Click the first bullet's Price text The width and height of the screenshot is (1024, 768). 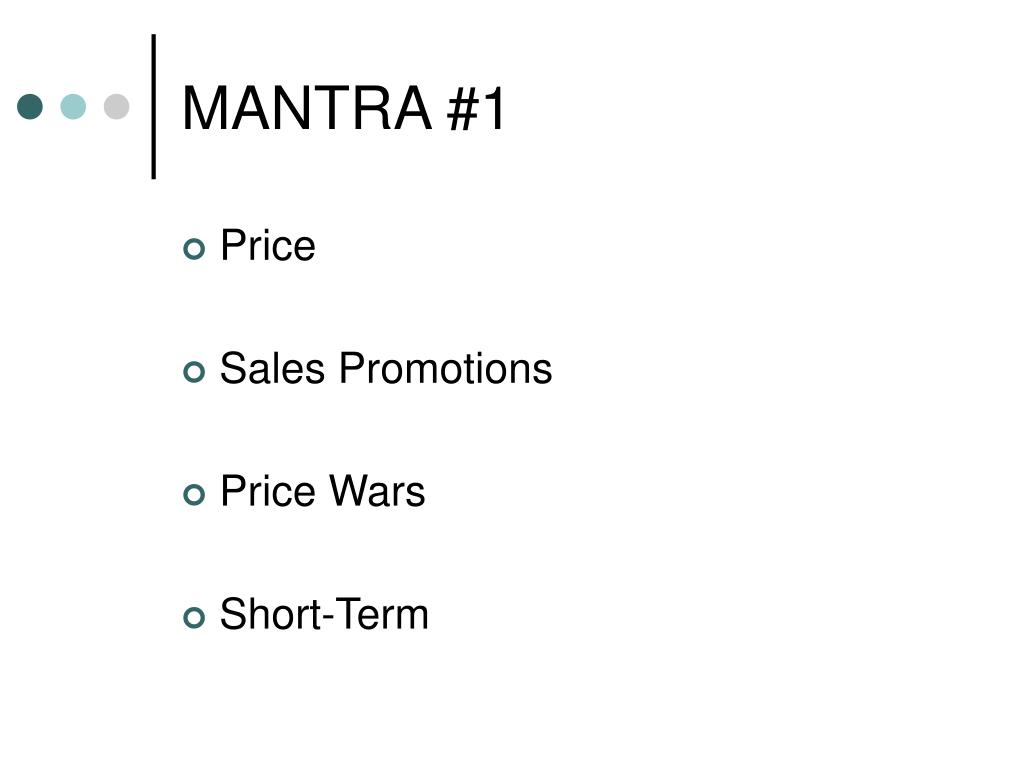pyautogui.click(x=268, y=246)
